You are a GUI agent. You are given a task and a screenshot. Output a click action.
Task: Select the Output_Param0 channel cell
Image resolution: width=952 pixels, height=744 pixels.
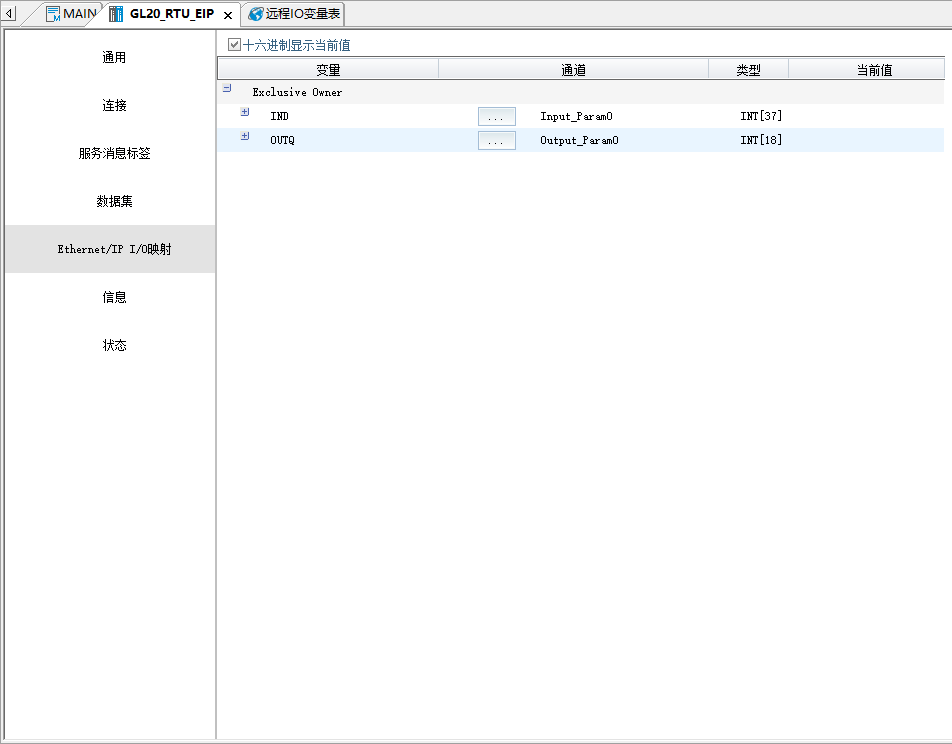[579, 141]
